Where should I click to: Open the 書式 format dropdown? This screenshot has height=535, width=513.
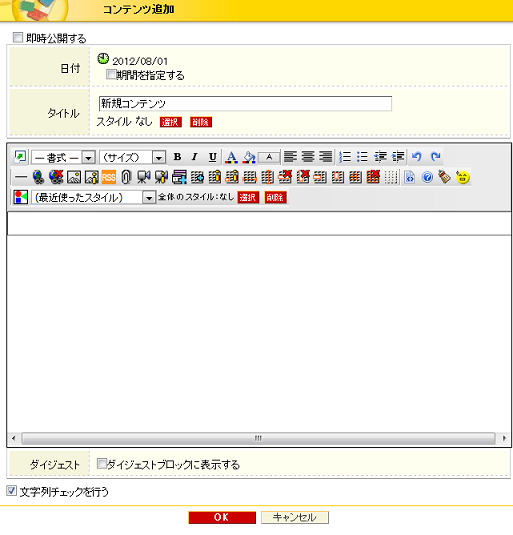[63, 158]
